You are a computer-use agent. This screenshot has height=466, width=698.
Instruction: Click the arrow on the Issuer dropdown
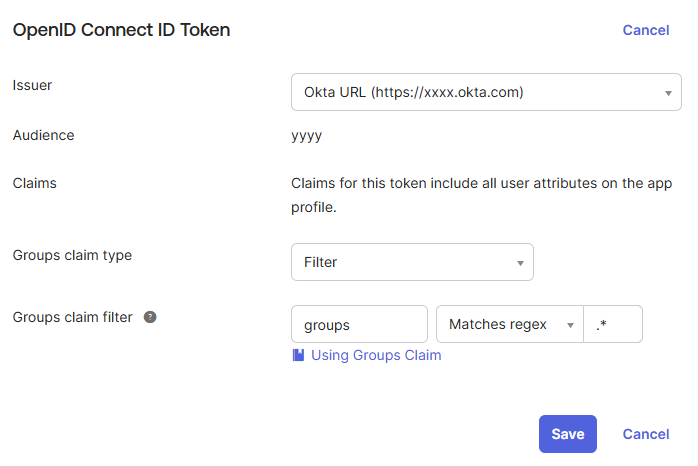(x=668, y=93)
